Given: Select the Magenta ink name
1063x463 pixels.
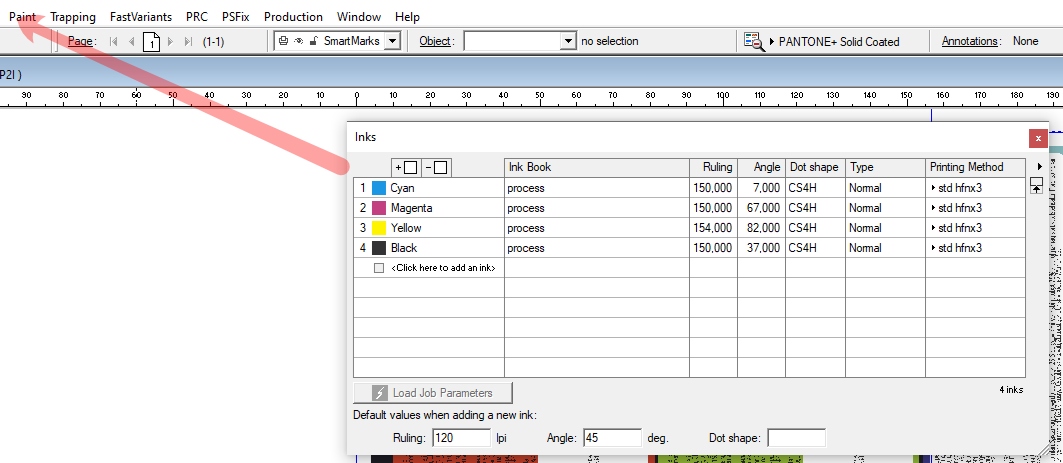Looking at the screenshot, I should click(x=412, y=208).
